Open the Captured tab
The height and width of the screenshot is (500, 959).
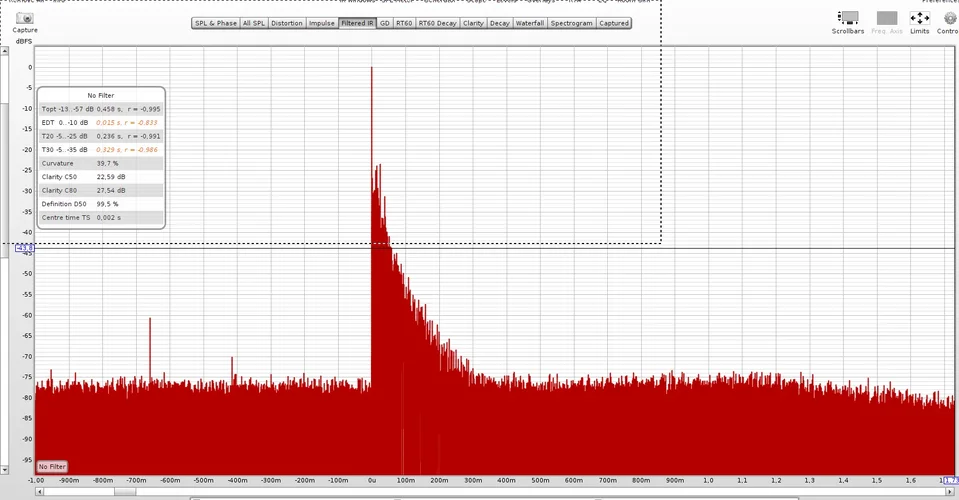click(x=614, y=23)
